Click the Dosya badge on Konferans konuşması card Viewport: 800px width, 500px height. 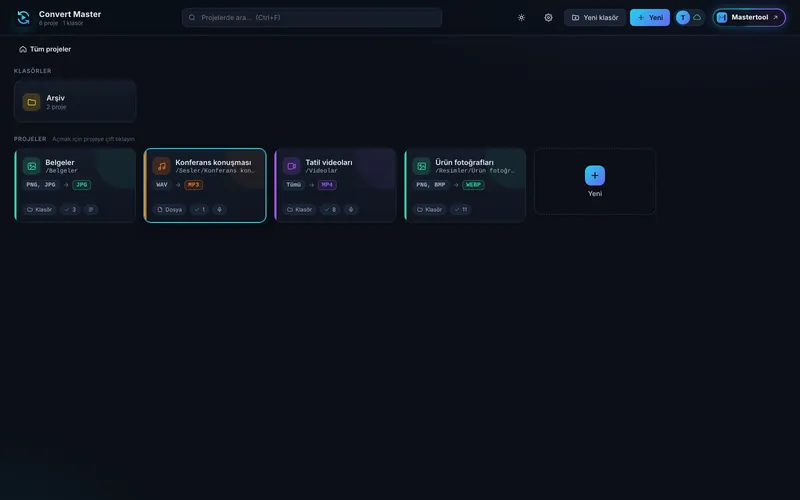pos(169,209)
